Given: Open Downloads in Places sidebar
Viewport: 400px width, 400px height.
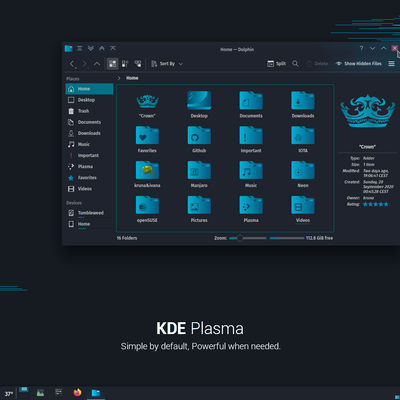Looking at the screenshot, I should pyautogui.click(x=89, y=133).
